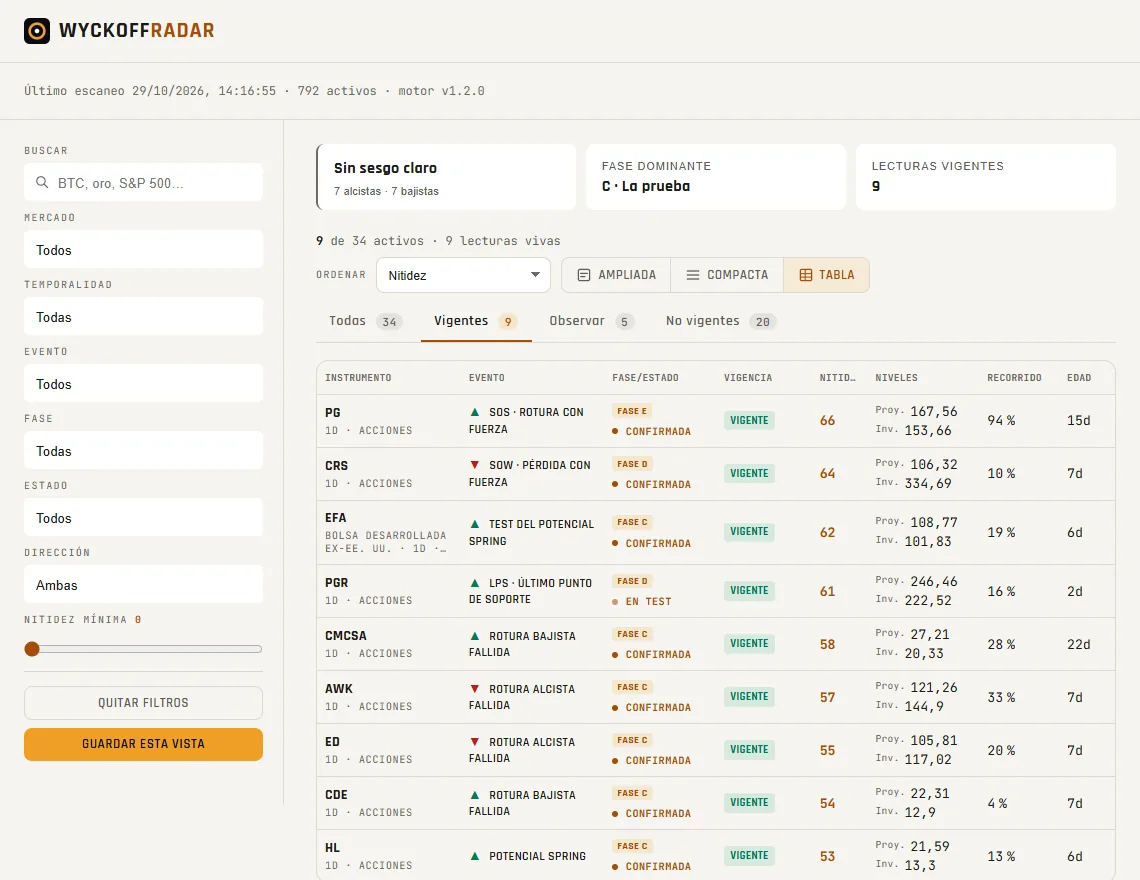Click the Lecturas Vigentes summary card
This screenshot has width=1140, height=880.
click(x=986, y=177)
